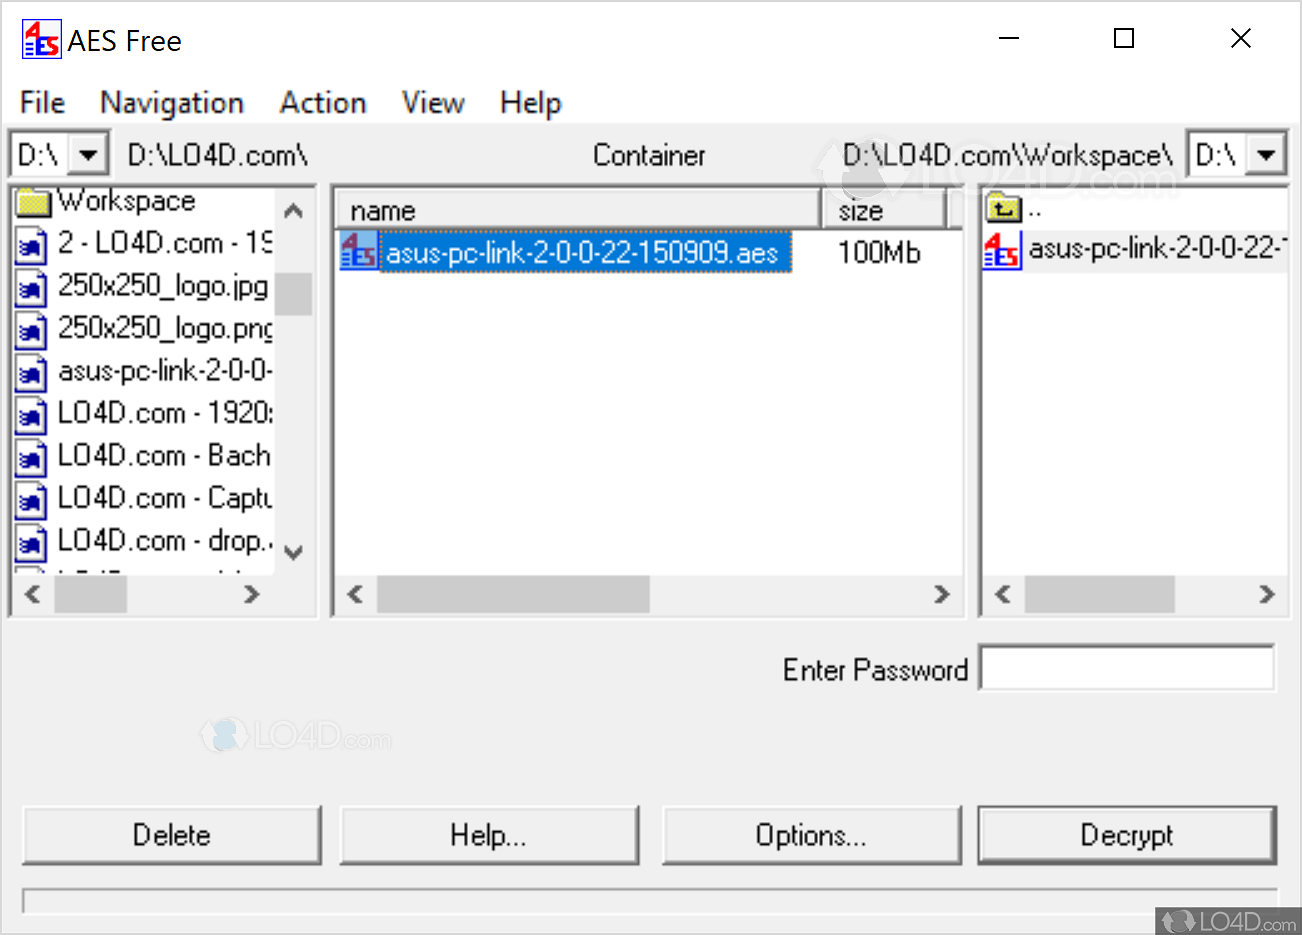1302x935 pixels.
Task: Sort container list by name column header
Action: (x=578, y=210)
